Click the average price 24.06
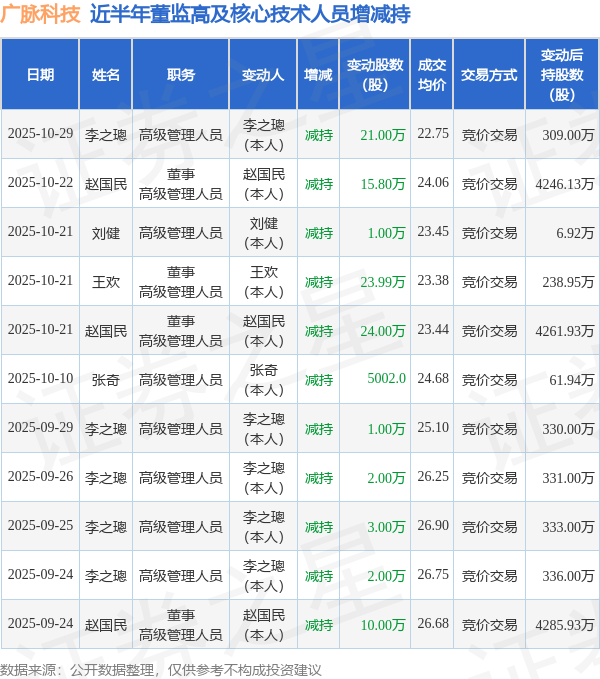600x679 pixels. pos(433,182)
